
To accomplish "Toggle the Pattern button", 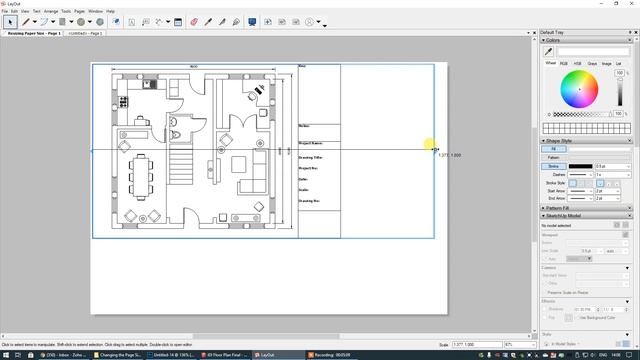I will point(553,158).
